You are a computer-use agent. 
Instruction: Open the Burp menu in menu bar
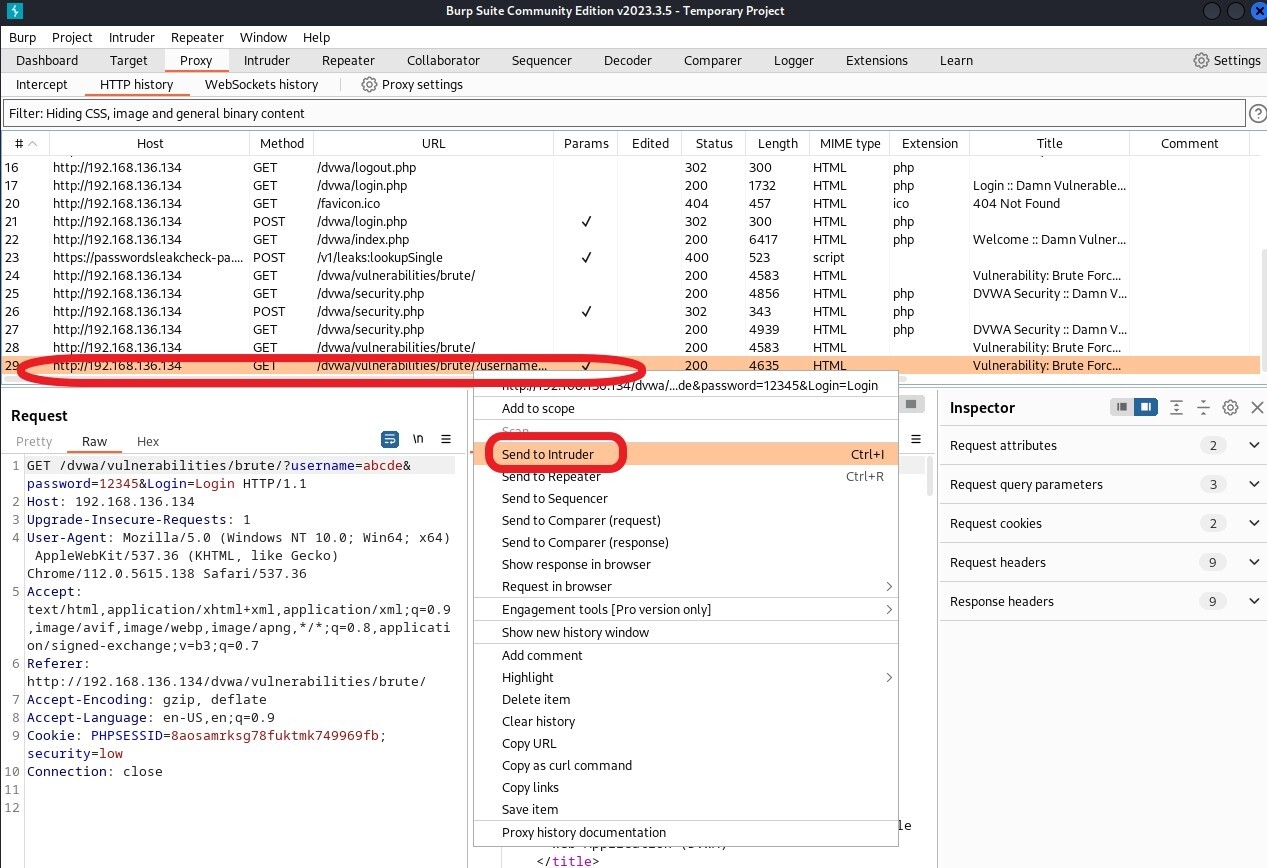22,37
